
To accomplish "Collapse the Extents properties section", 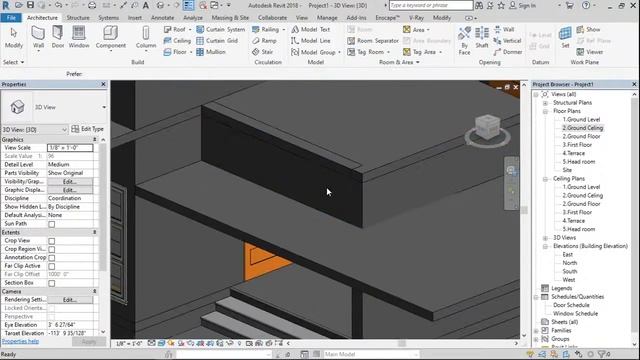I will 95,232.
